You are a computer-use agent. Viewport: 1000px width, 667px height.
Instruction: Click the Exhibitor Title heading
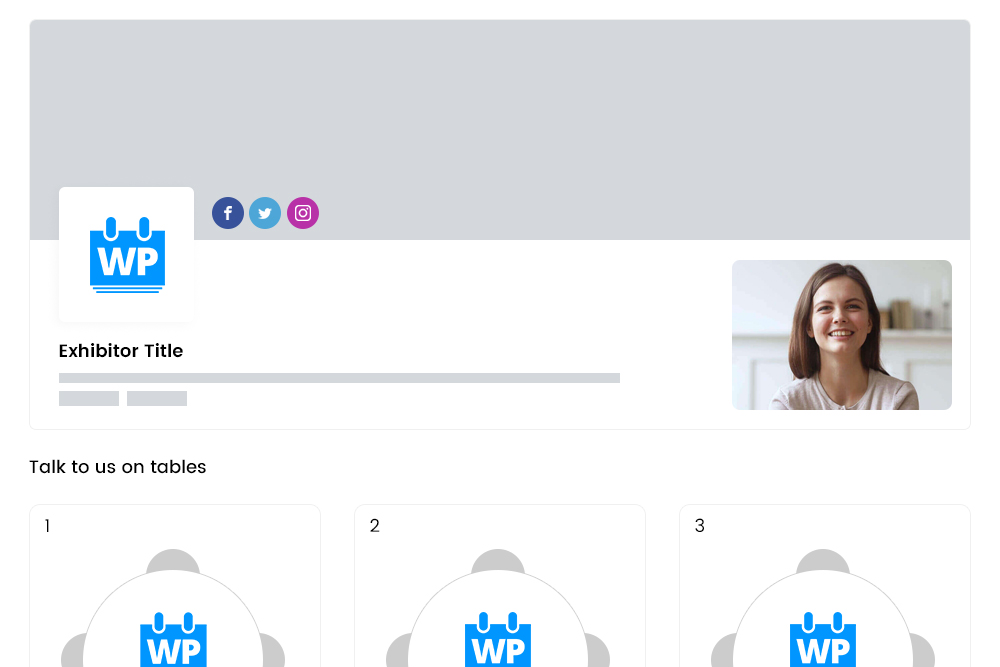[x=121, y=351]
